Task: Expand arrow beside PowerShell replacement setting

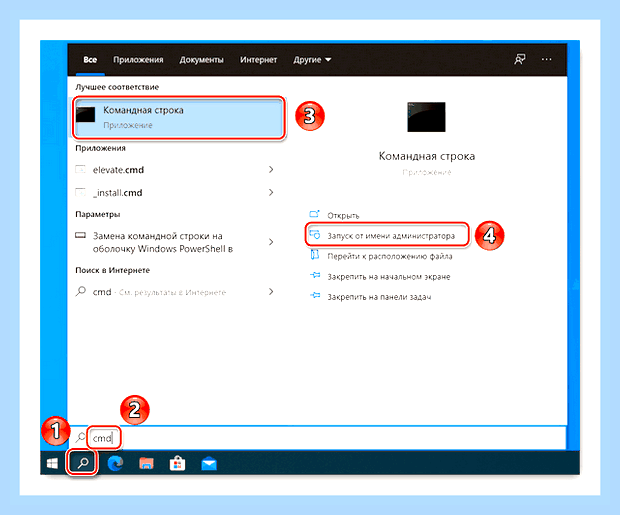Action: pos(271,242)
